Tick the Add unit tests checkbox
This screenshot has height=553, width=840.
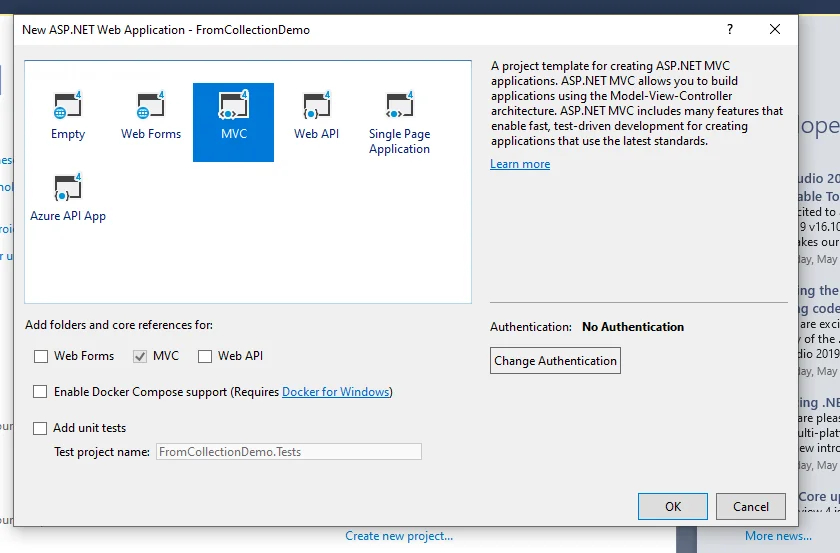[40, 428]
